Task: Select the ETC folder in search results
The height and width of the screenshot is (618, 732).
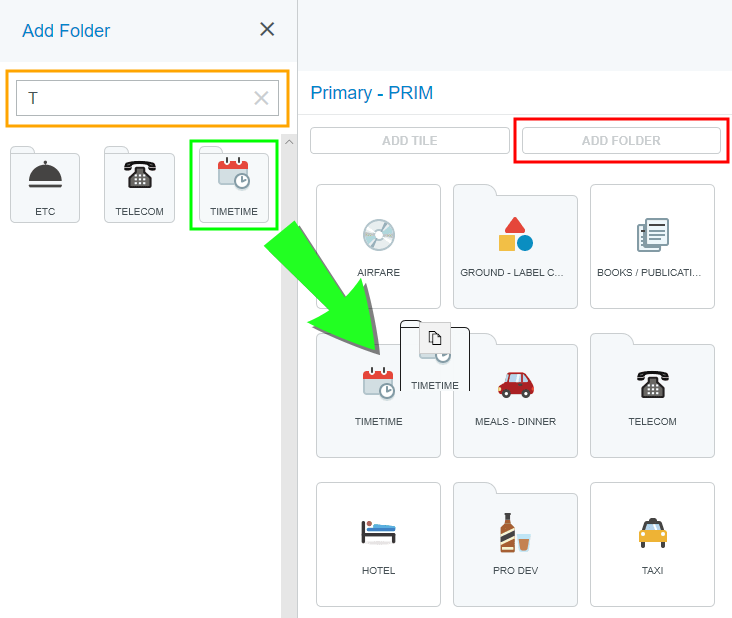Action: [x=45, y=185]
